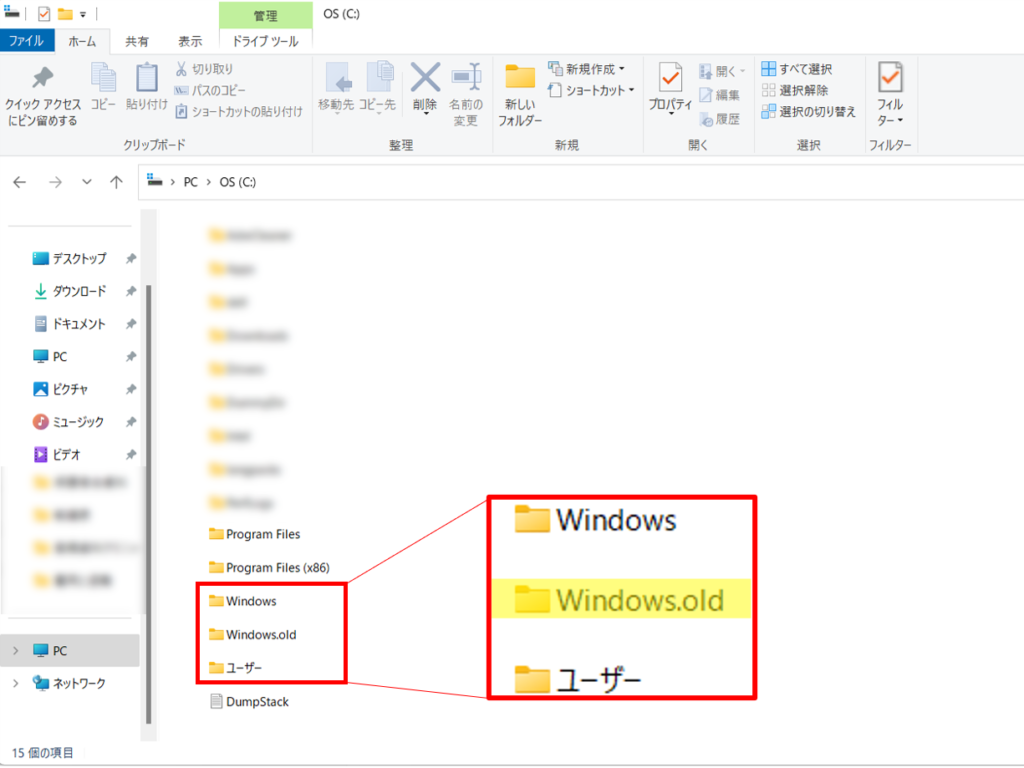Viewport: 1024px width, 768px height.
Task: Click the Move To icon
Action: pos(336,78)
